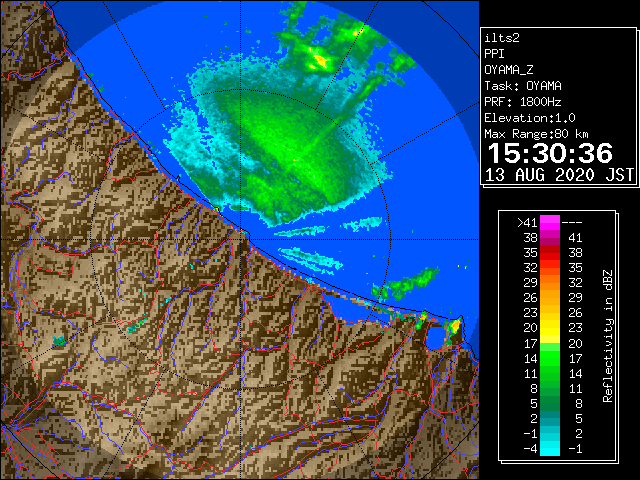Click the radar center at the coast
The height and width of the screenshot is (480, 640).
pyautogui.click(x=240, y=239)
